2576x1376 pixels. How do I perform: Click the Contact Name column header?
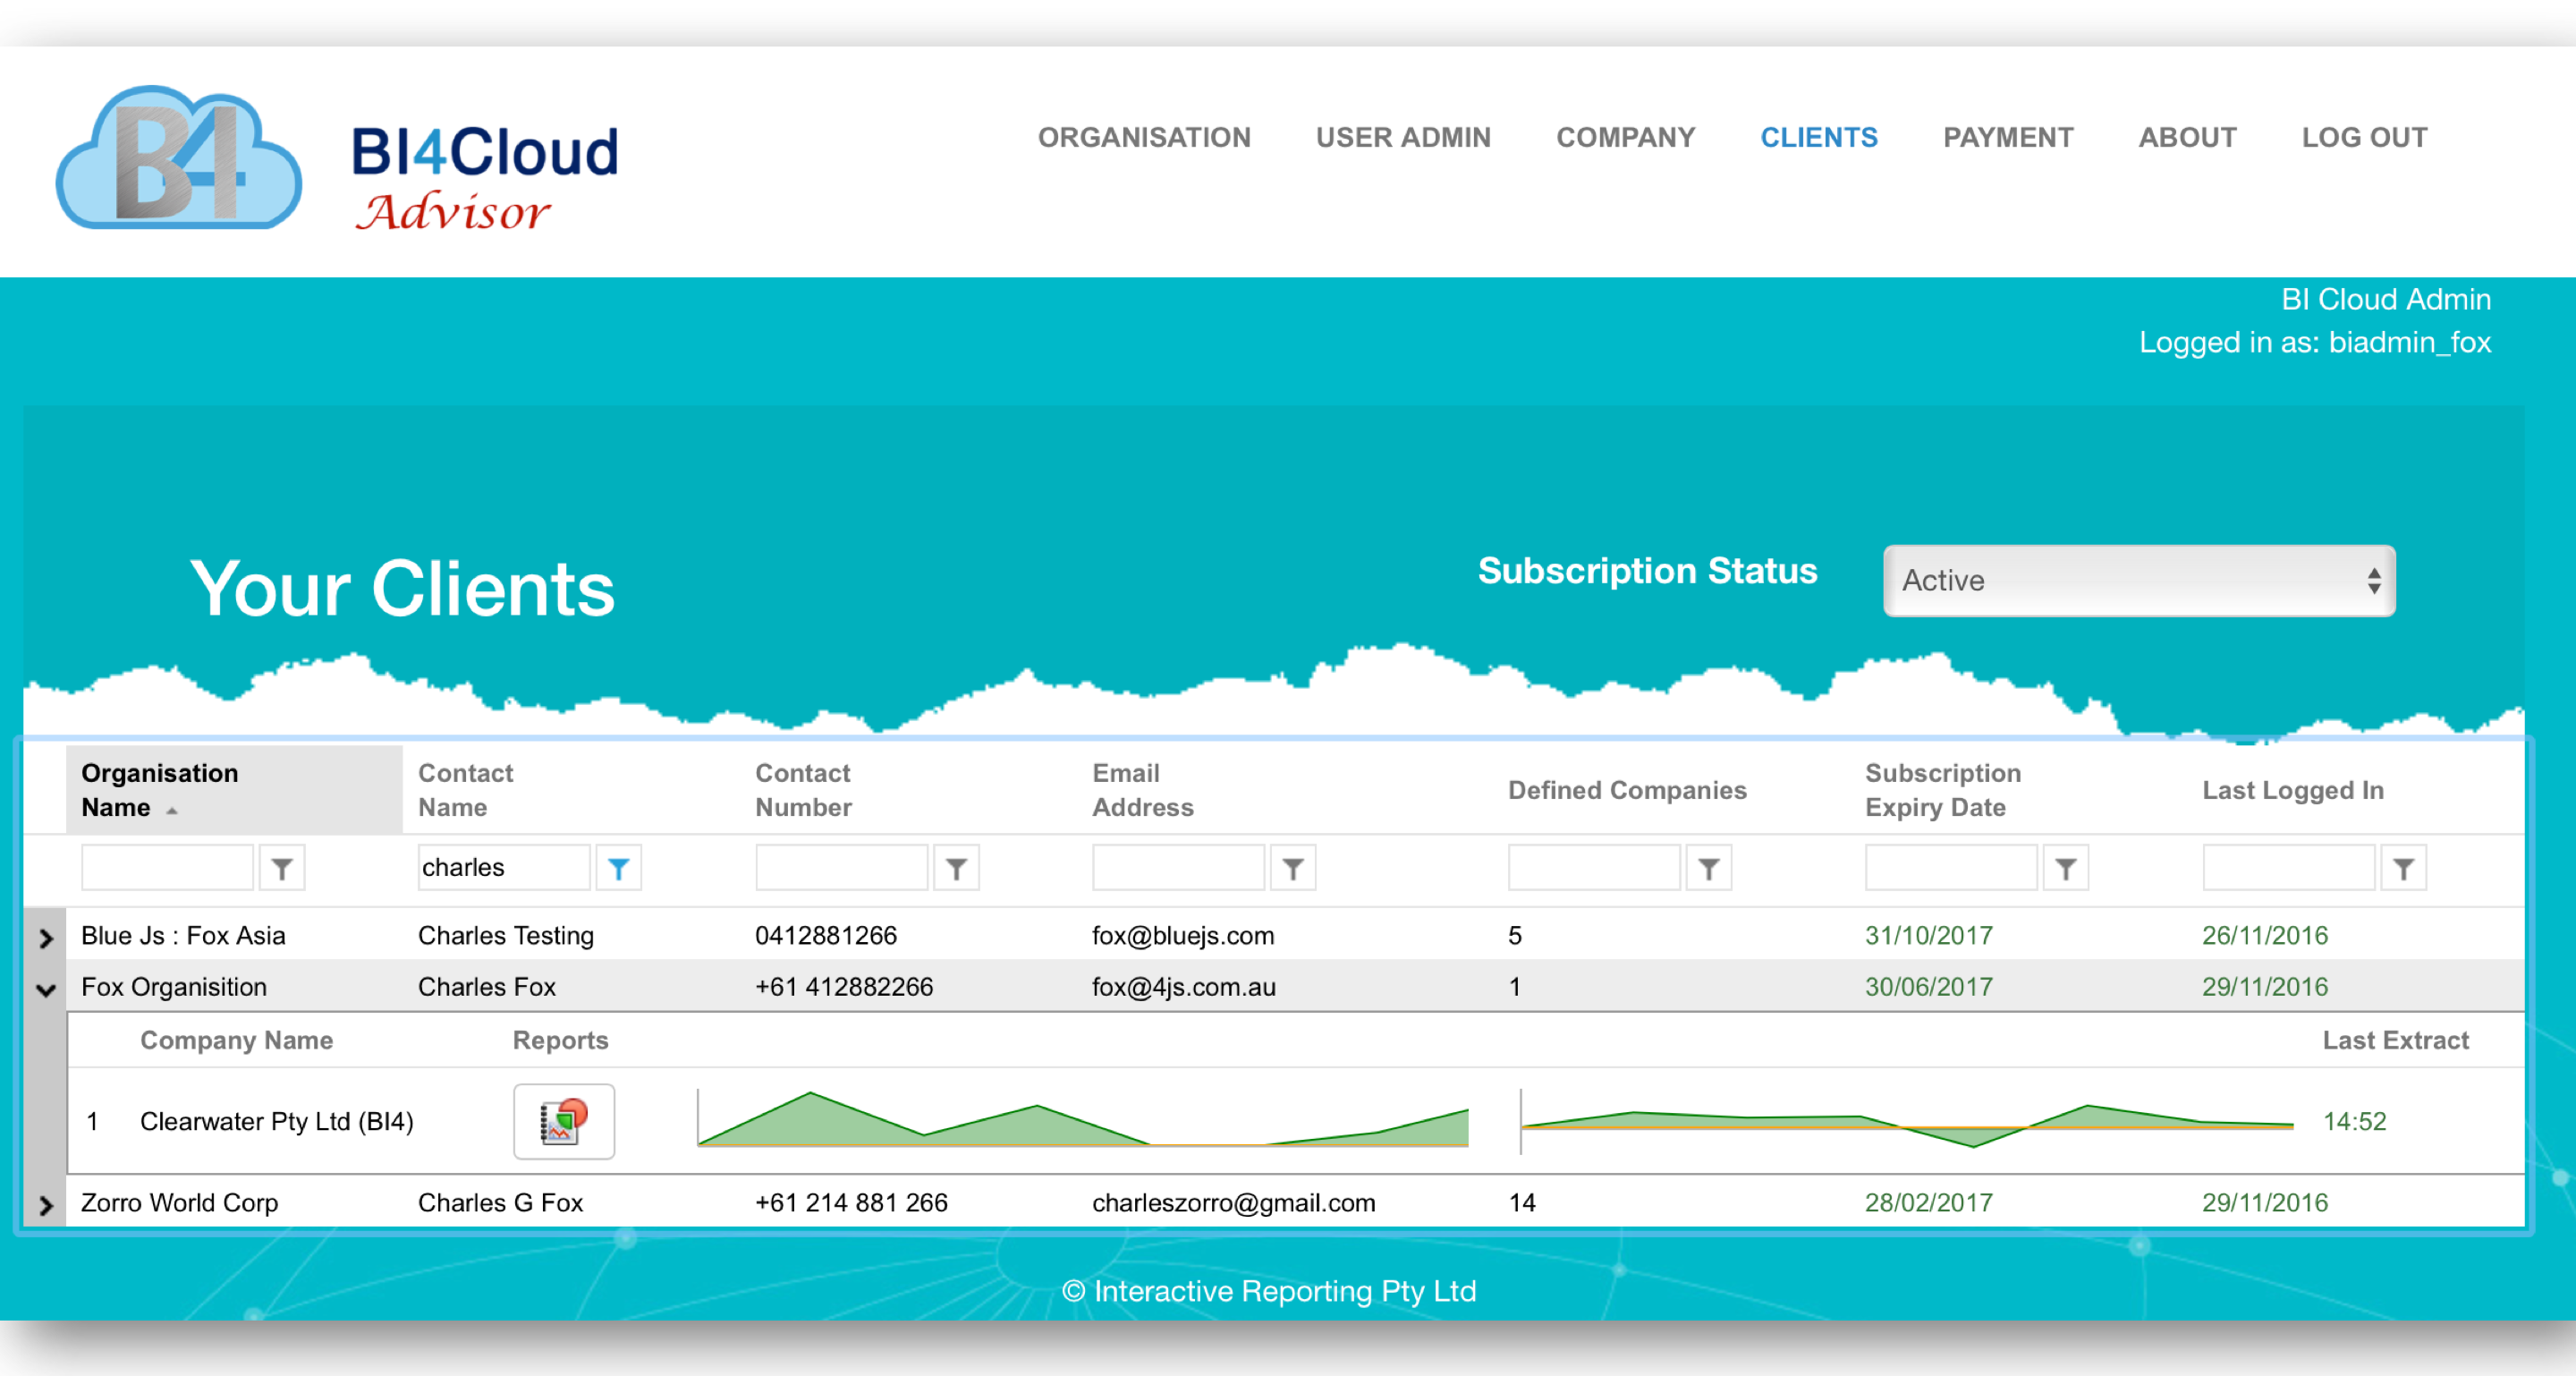pos(465,789)
